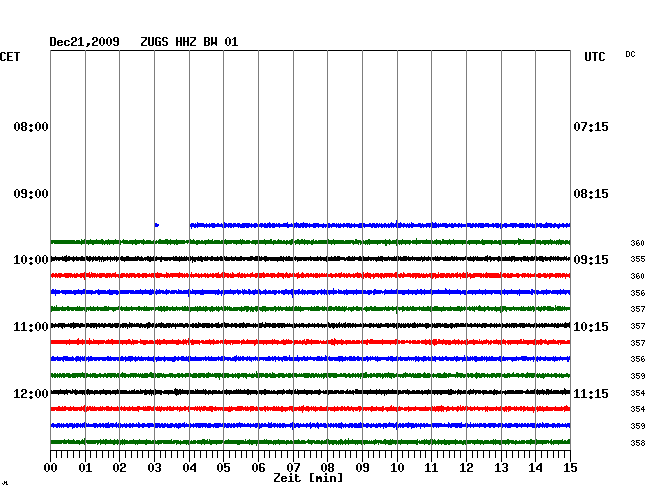The height and width of the screenshot is (494, 650).
Task: Select minute label 12 on the time axis
Action: [466, 468]
